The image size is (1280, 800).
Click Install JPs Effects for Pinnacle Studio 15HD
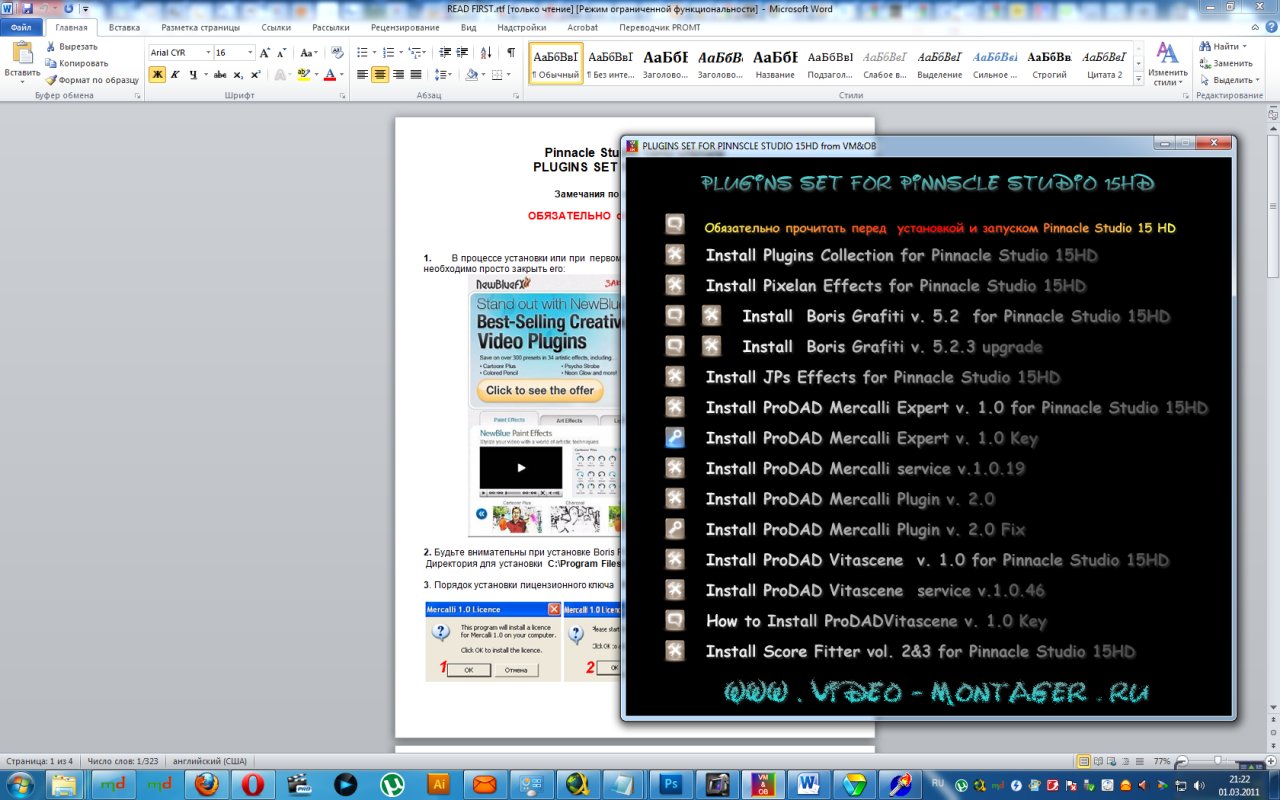point(883,377)
